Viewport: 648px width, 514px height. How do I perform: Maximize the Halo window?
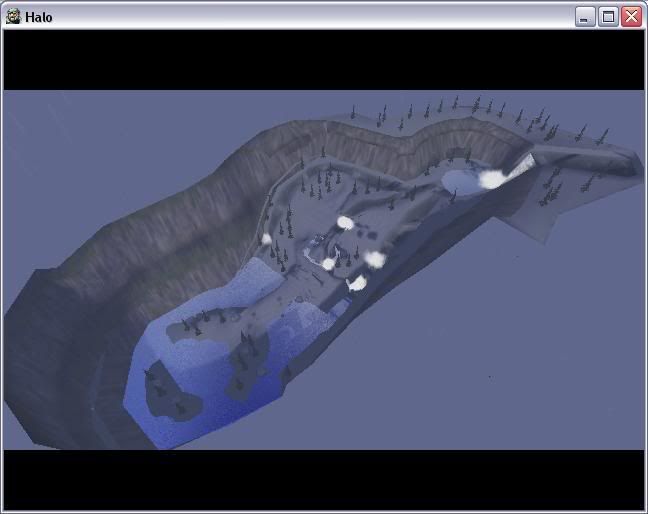(608, 17)
